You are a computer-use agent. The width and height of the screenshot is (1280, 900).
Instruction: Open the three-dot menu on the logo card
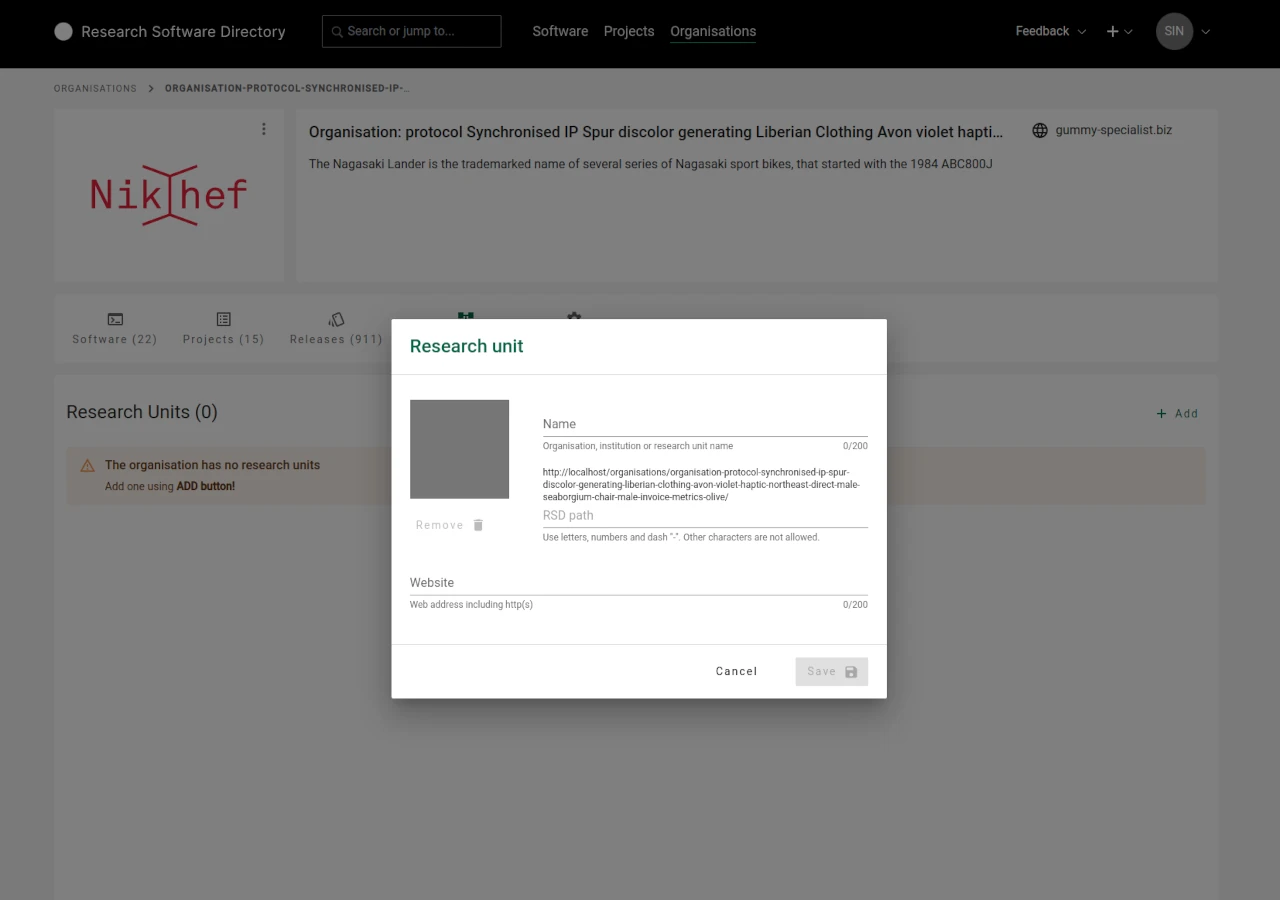(263, 128)
